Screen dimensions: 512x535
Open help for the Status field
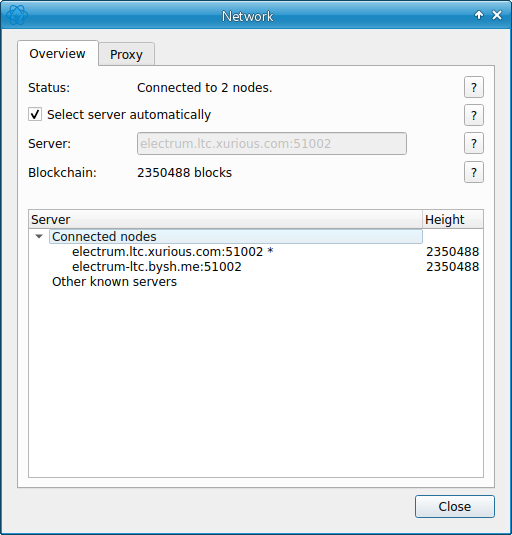(x=473, y=87)
